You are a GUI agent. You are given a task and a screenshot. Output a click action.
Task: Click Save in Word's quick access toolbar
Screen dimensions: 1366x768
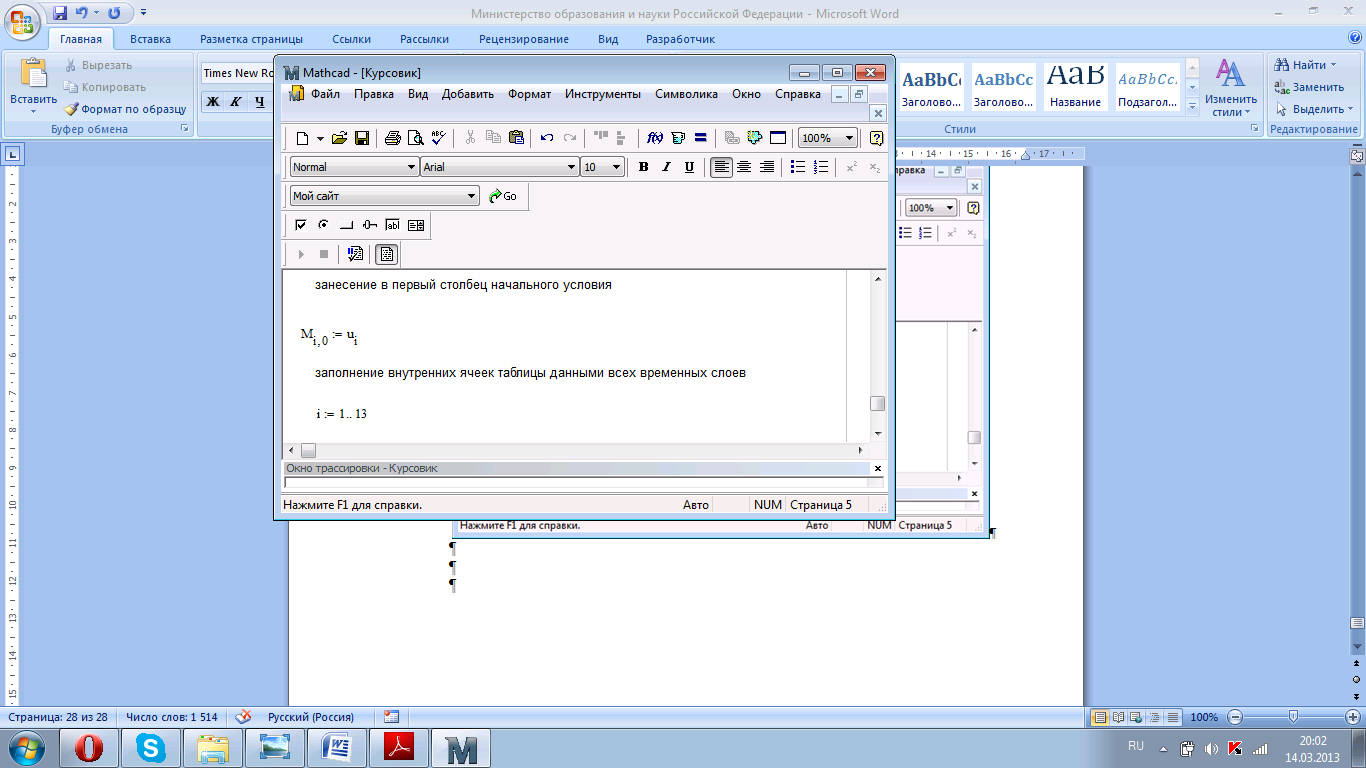(x=60, y=14)
